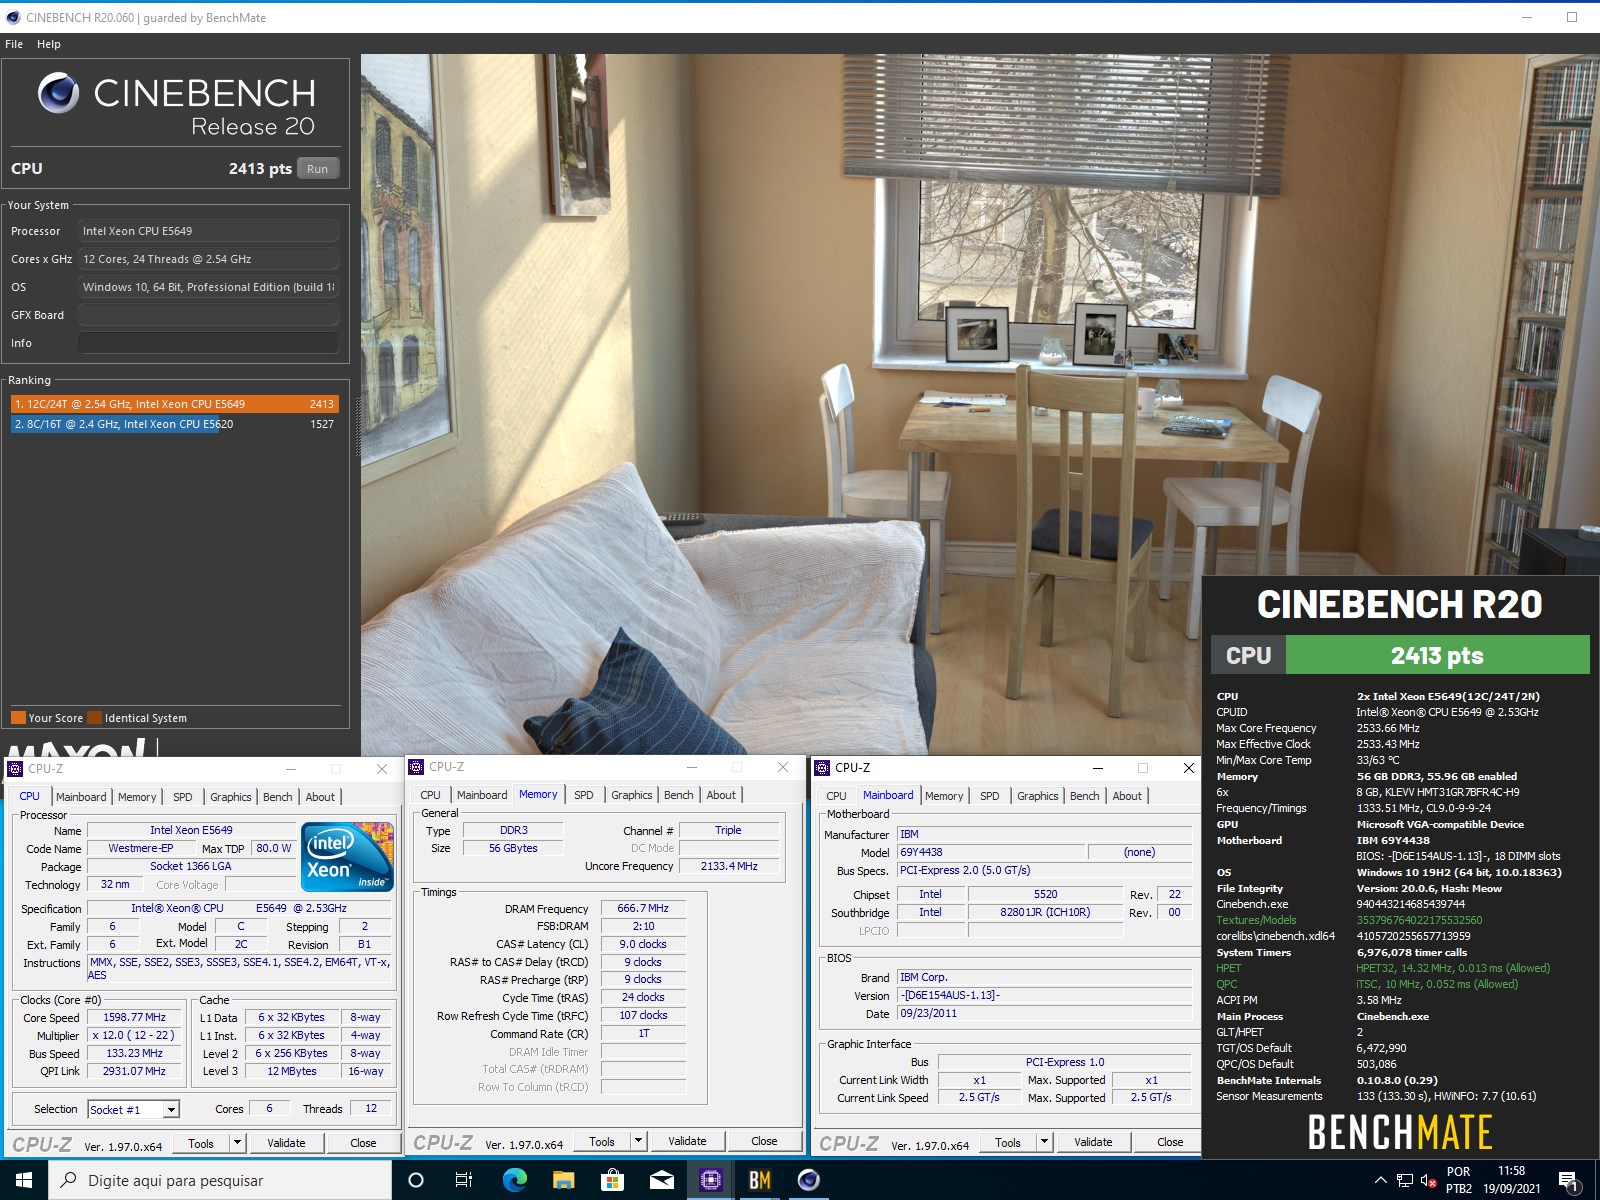Open Cortana circle icon on taskbar

416,1180
